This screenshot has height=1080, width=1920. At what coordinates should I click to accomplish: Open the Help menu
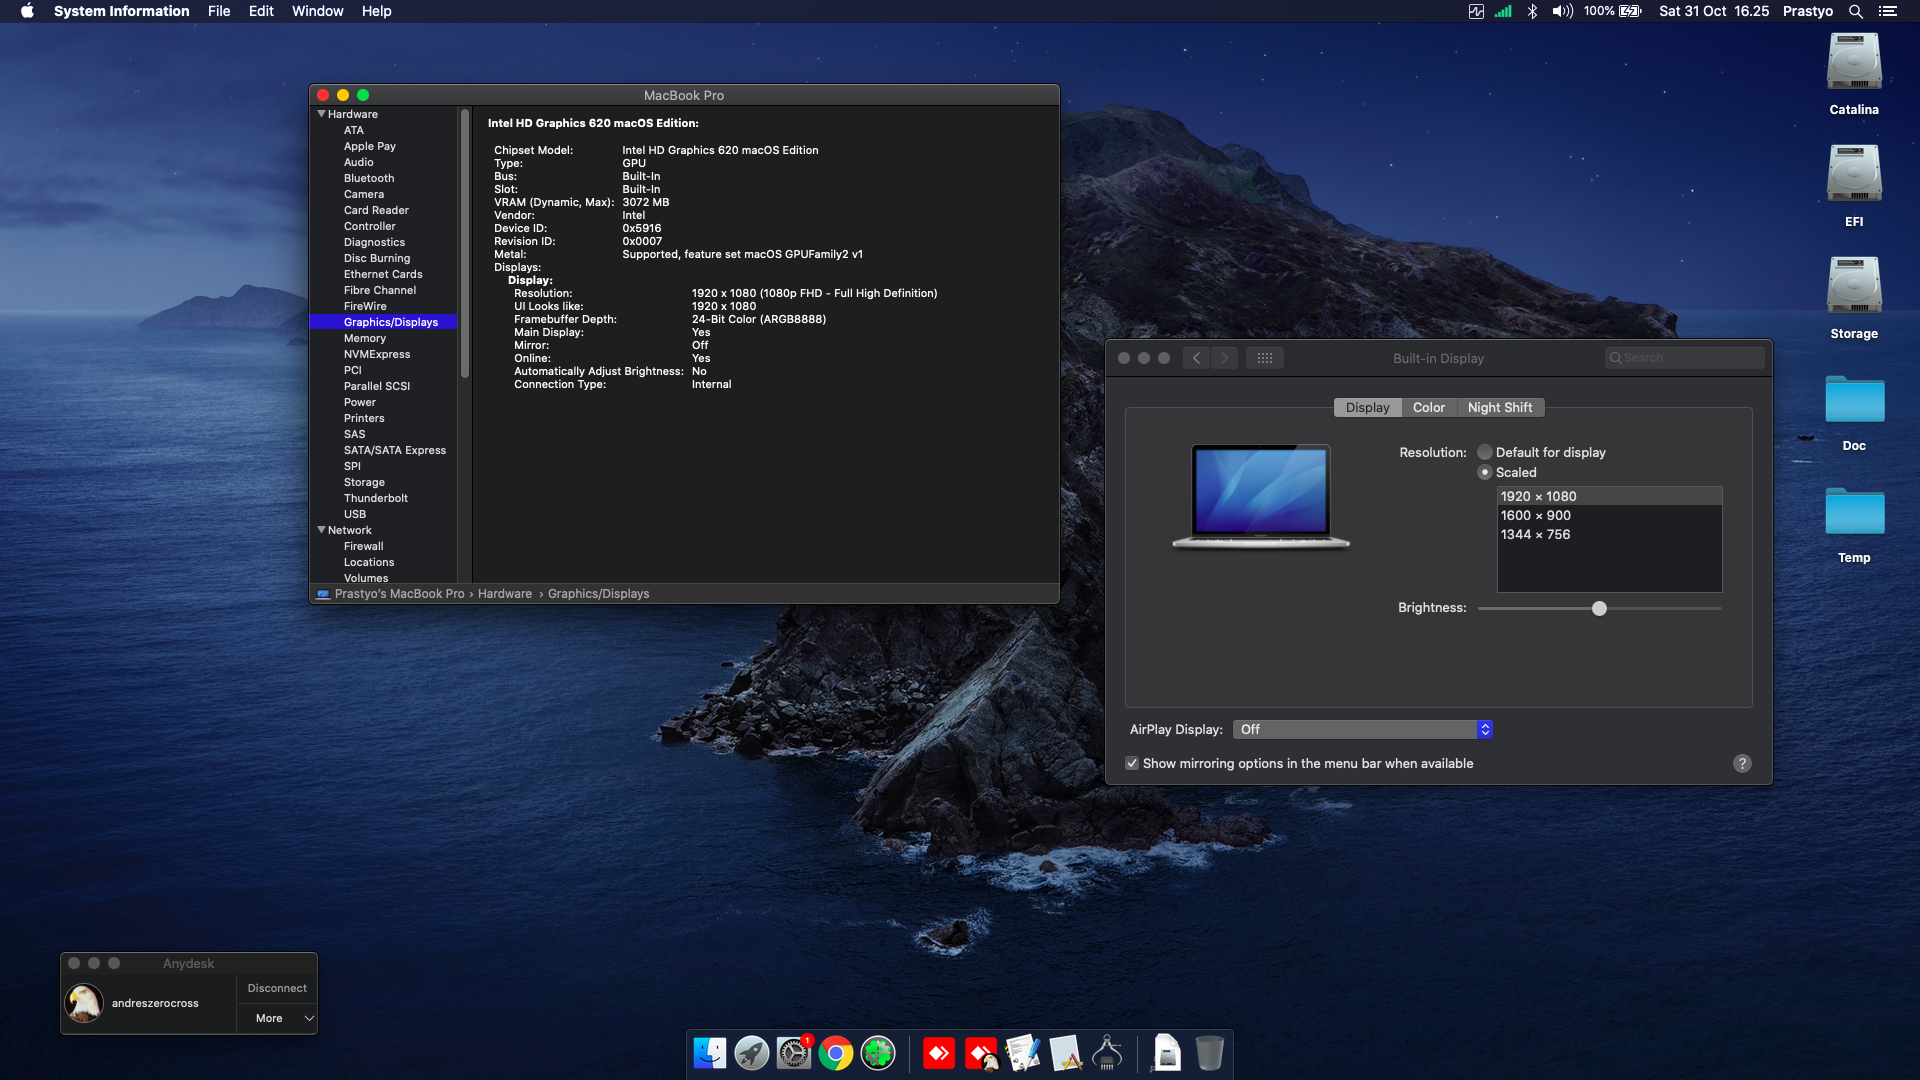376,11
